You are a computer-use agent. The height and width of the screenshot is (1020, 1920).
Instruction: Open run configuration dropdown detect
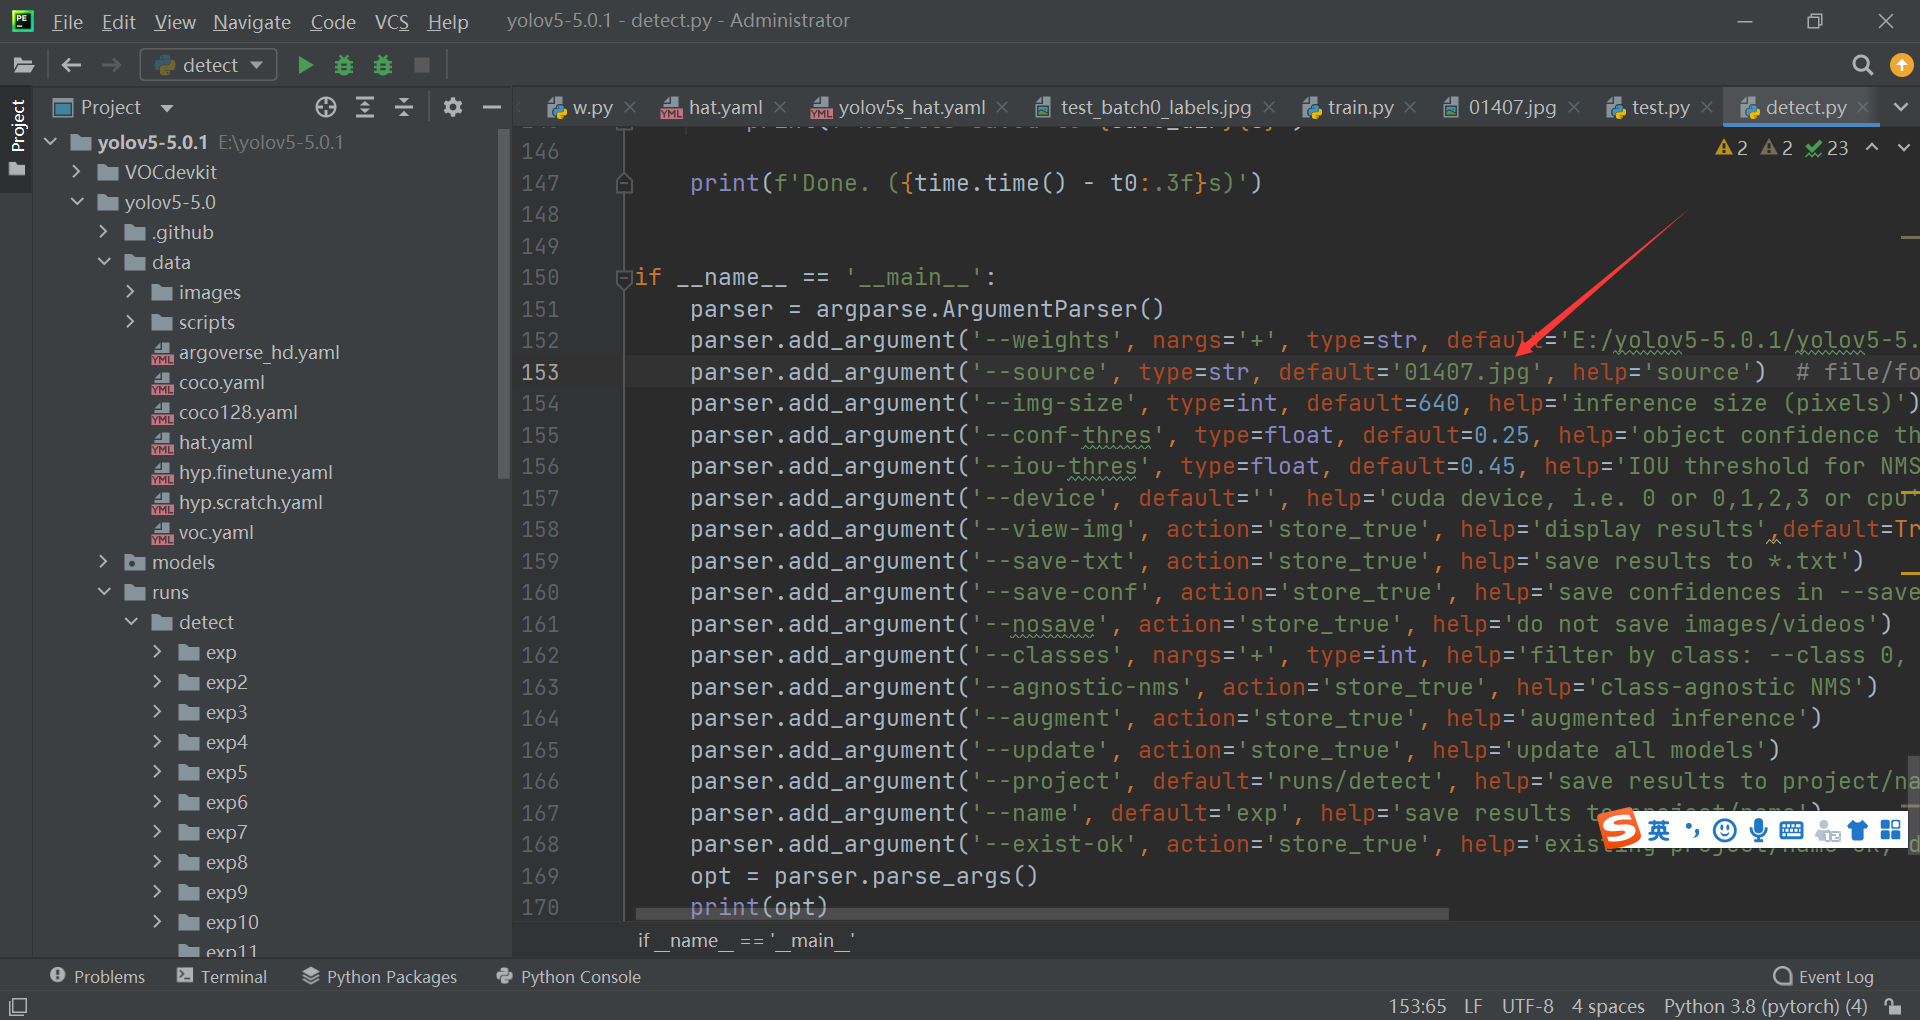click(x=208, y=65)
